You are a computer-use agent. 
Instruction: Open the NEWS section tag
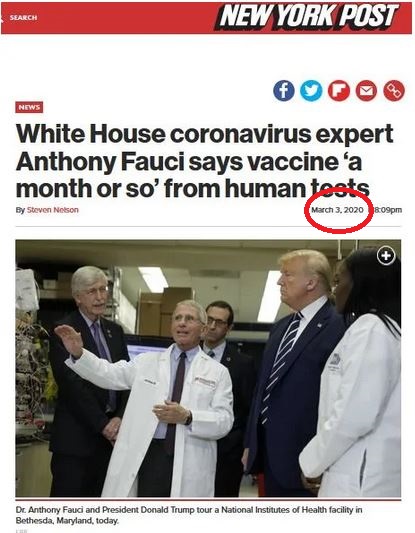pos(29,107)
